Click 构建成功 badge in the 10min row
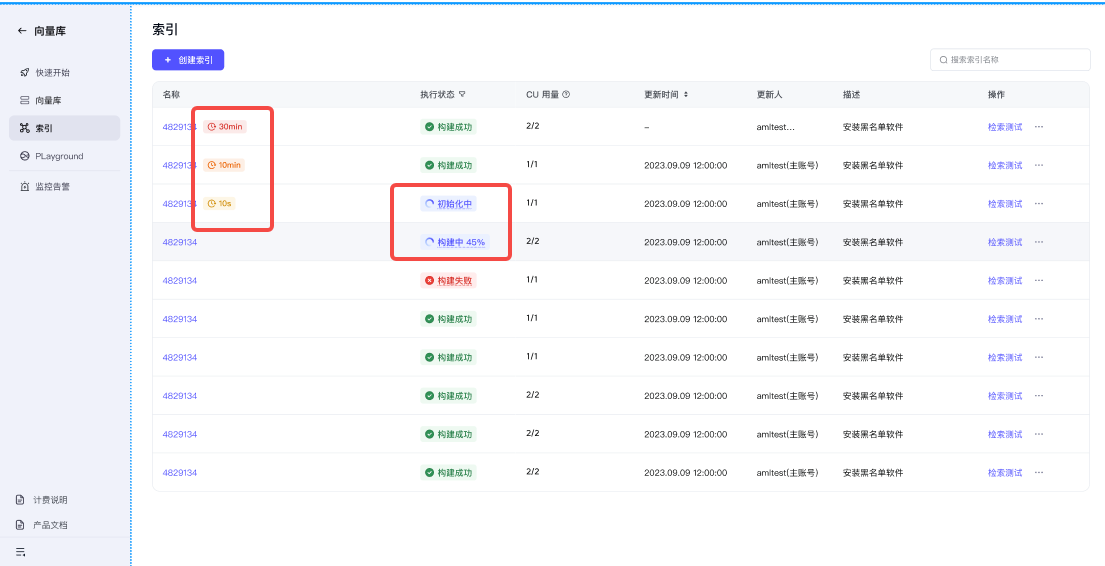 click(448, 165)
